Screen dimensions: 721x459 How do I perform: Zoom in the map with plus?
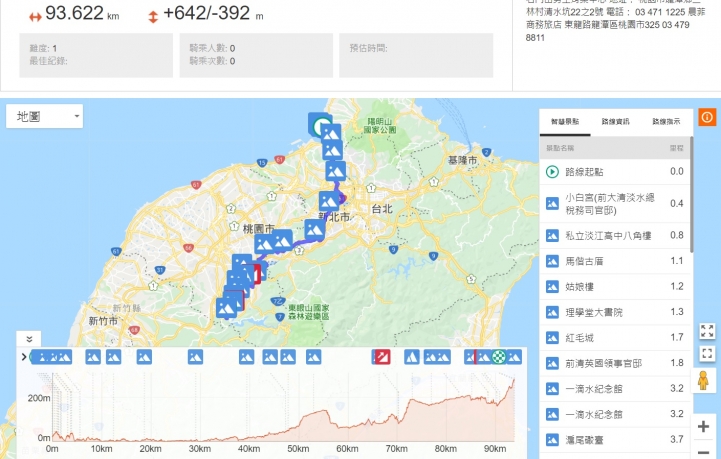coord(703,427)
